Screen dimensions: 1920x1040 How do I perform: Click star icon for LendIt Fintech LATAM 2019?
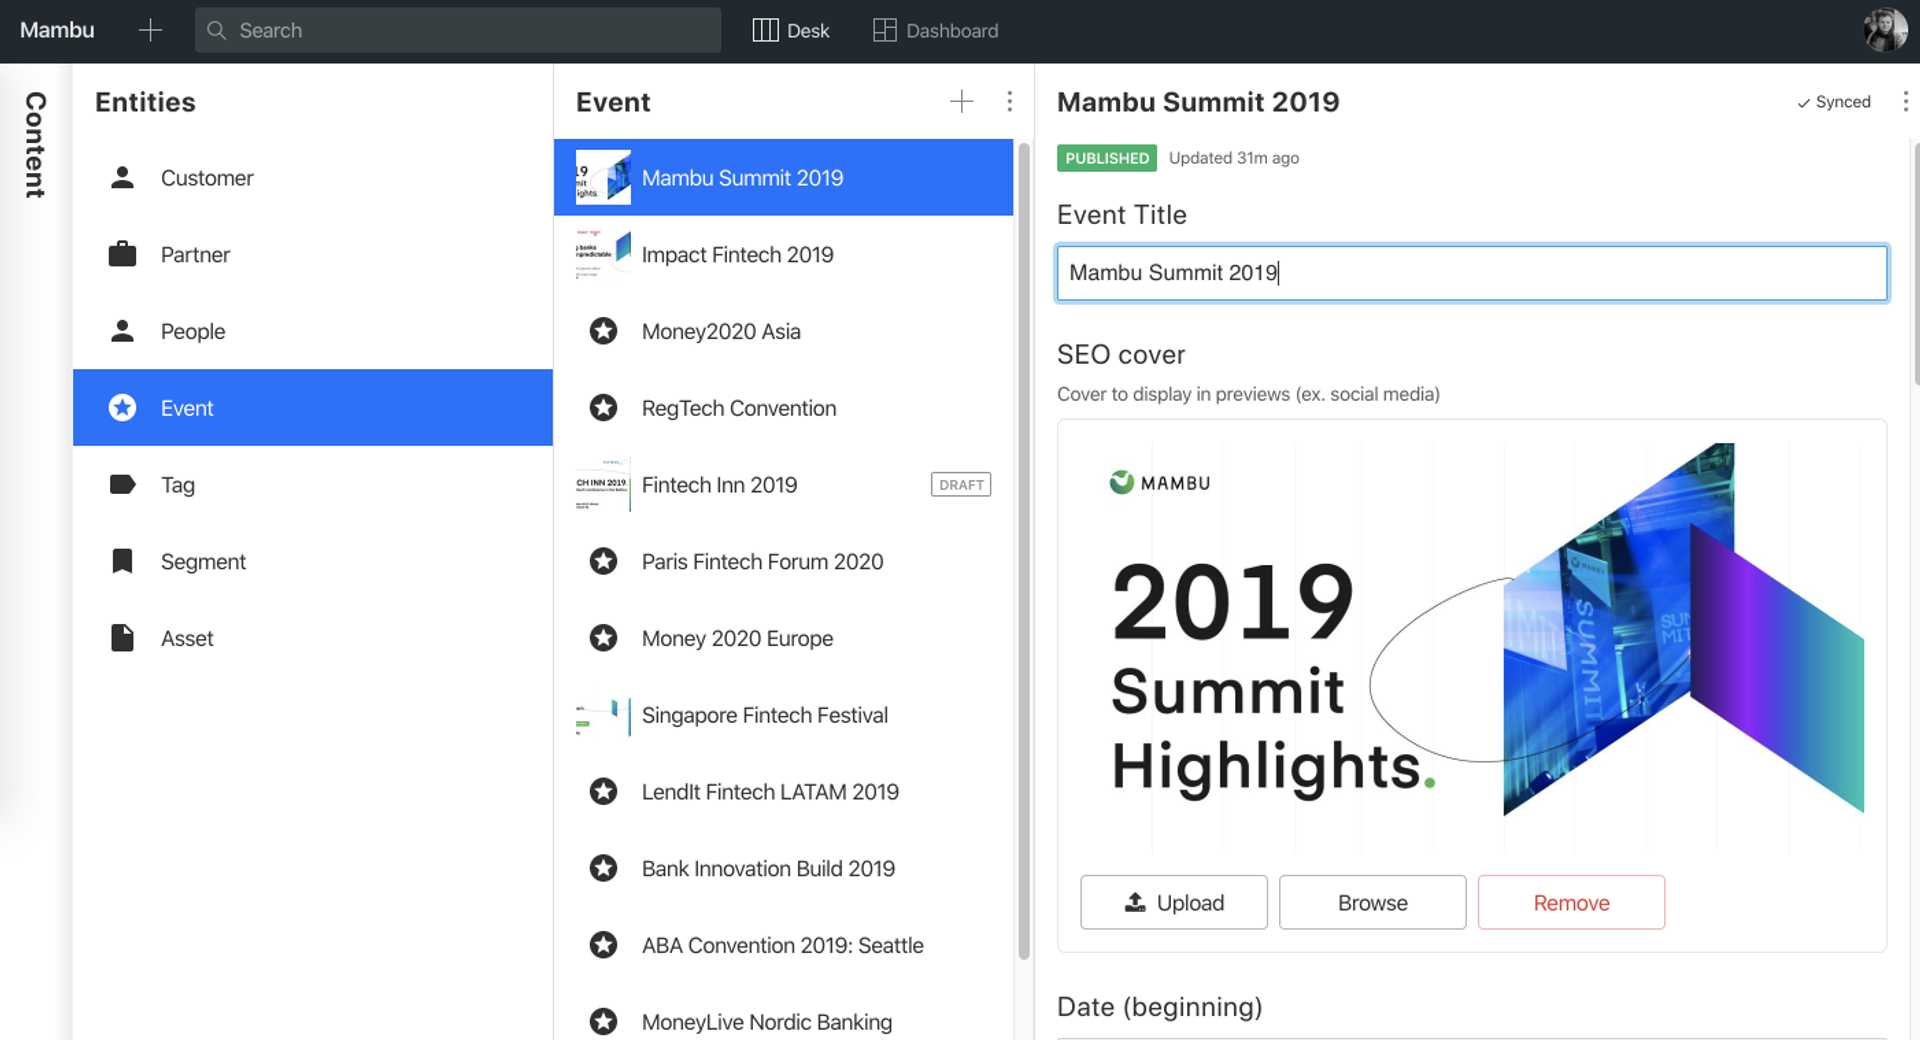[x=603, y=792]
